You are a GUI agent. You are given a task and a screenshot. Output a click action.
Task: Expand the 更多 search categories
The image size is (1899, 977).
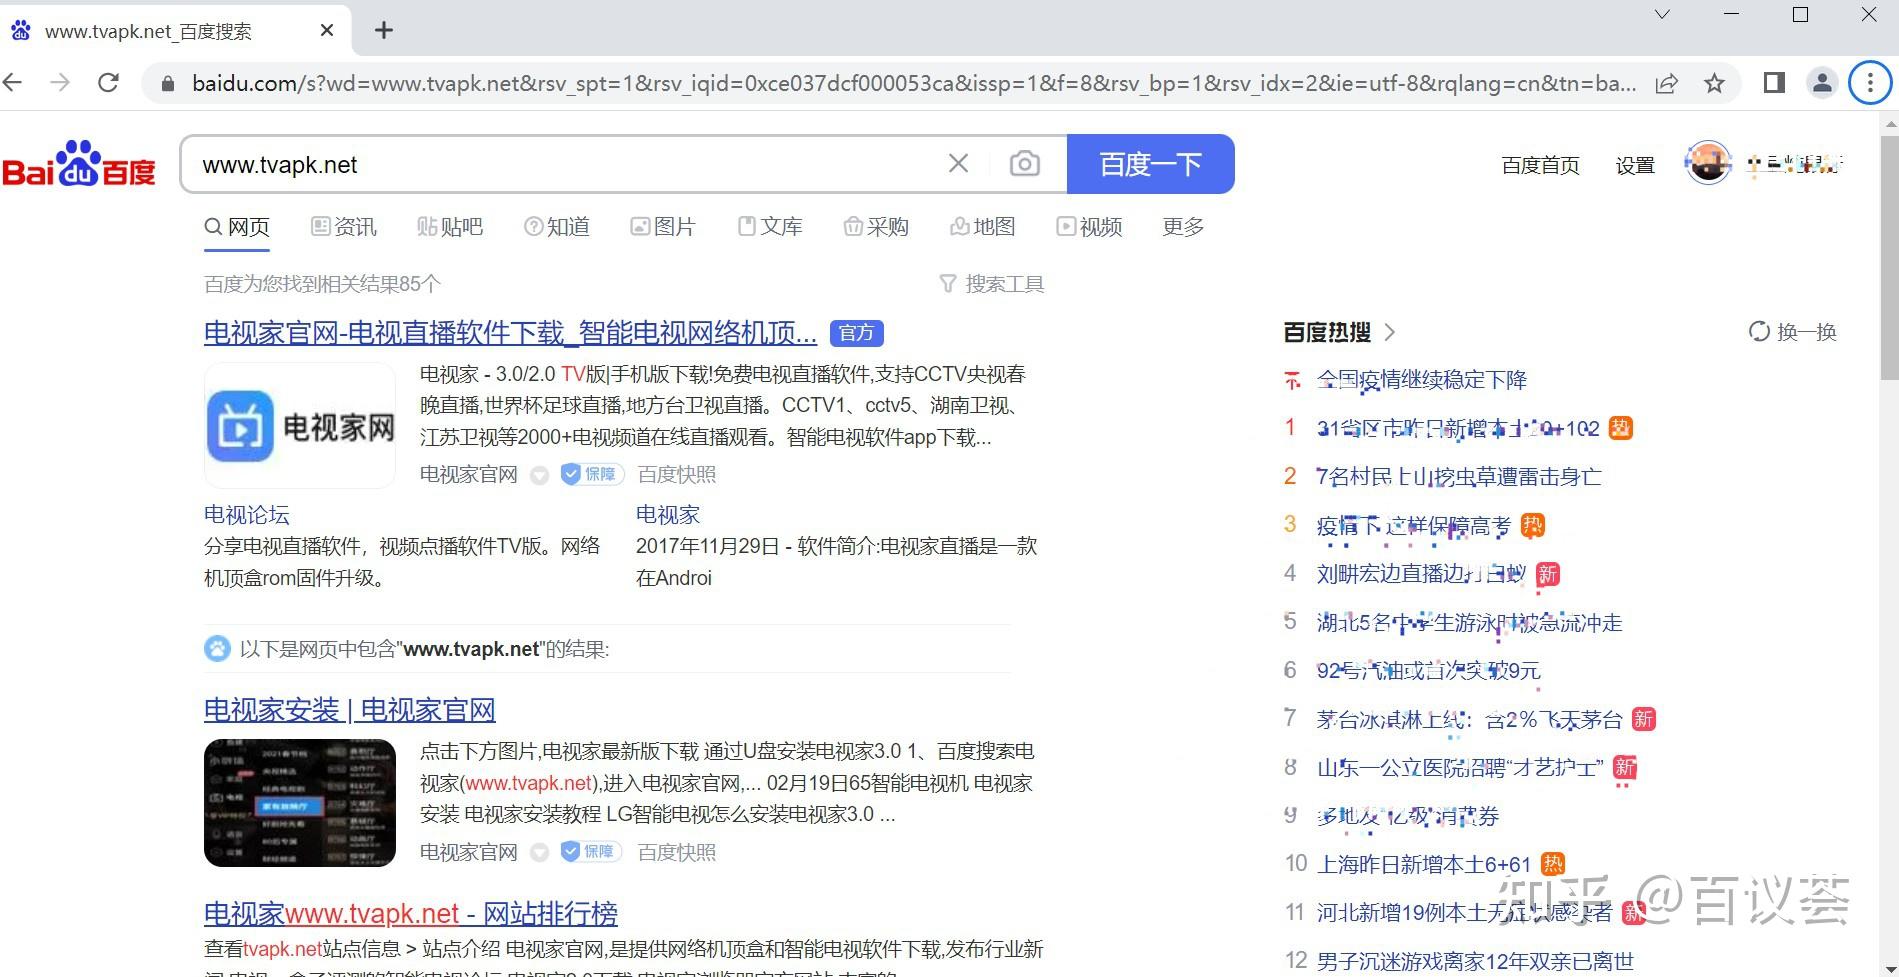click(1183, 227)
